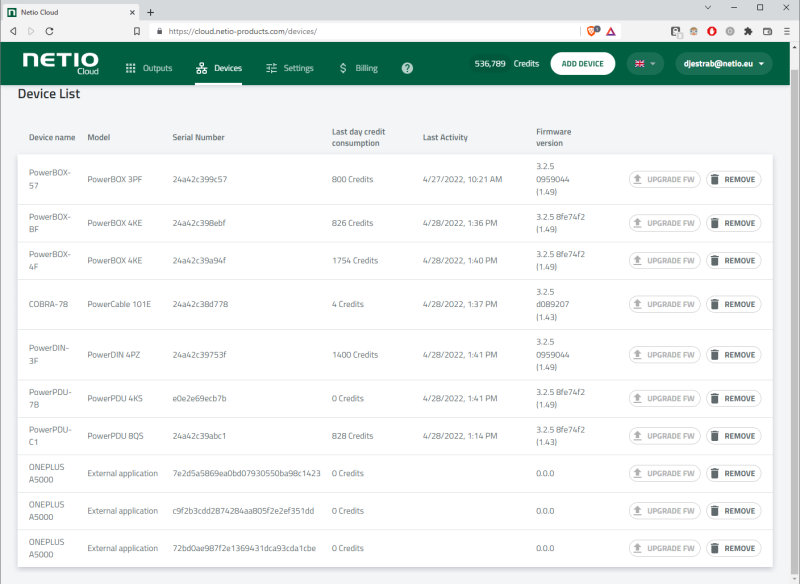Click the browser extensions puzzle icon

746,31
